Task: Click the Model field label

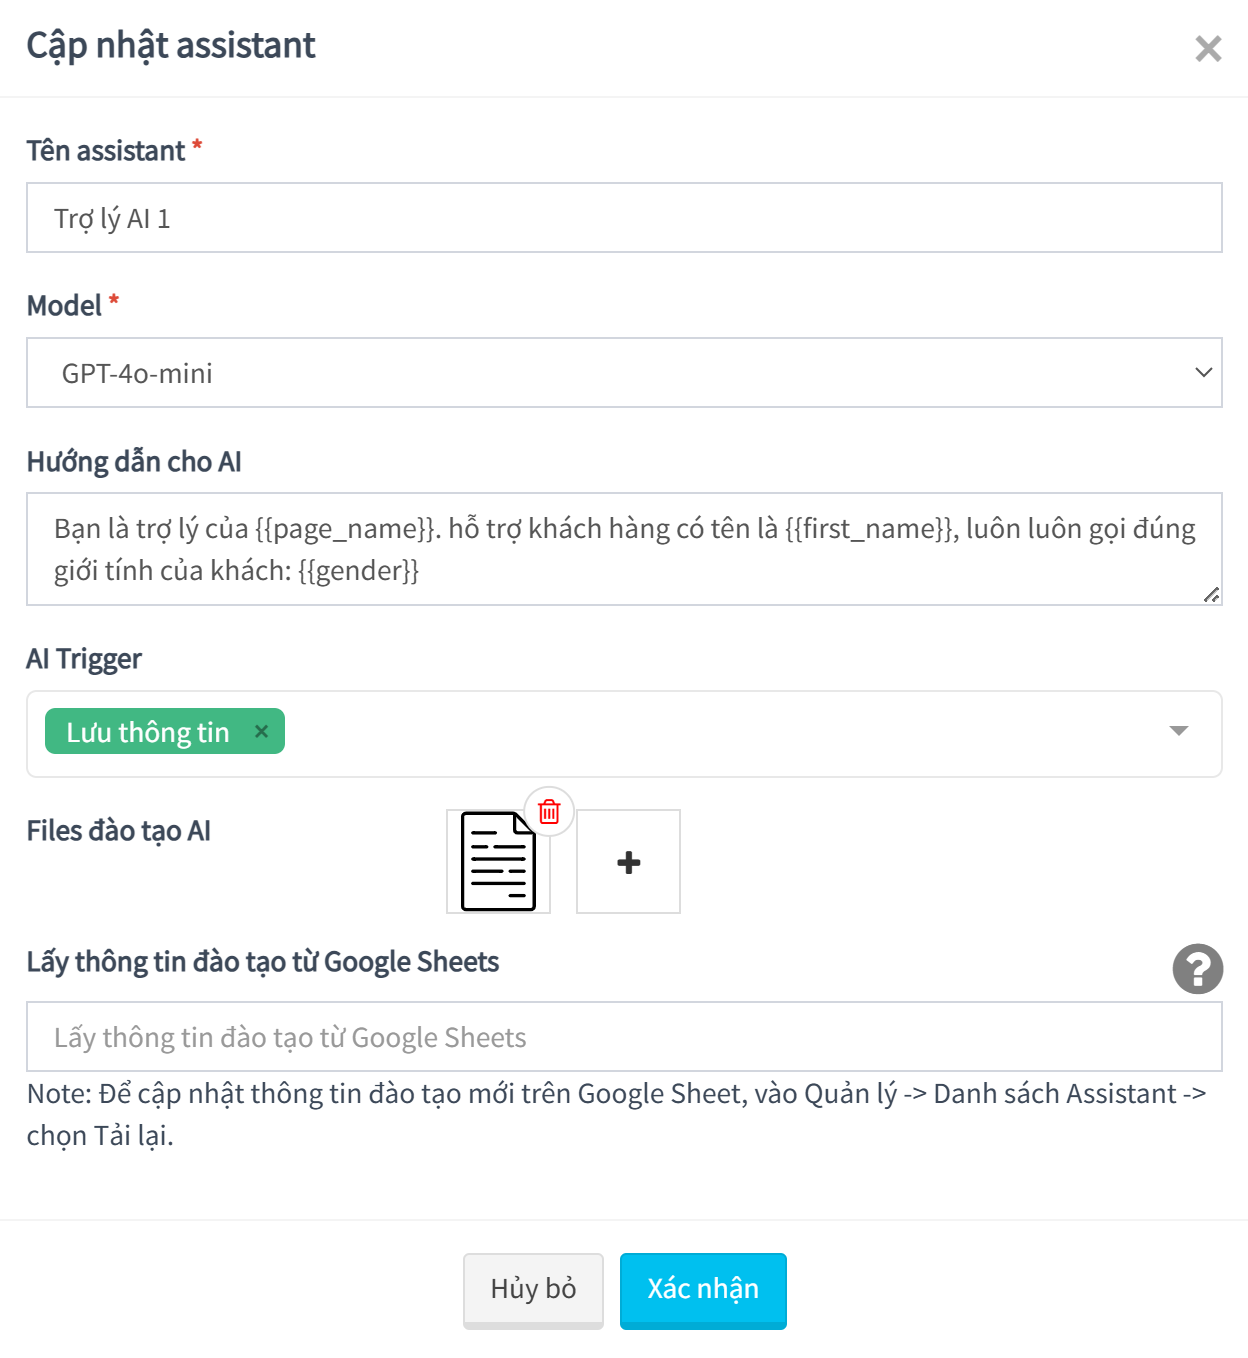Action: [x=65, y=305]
